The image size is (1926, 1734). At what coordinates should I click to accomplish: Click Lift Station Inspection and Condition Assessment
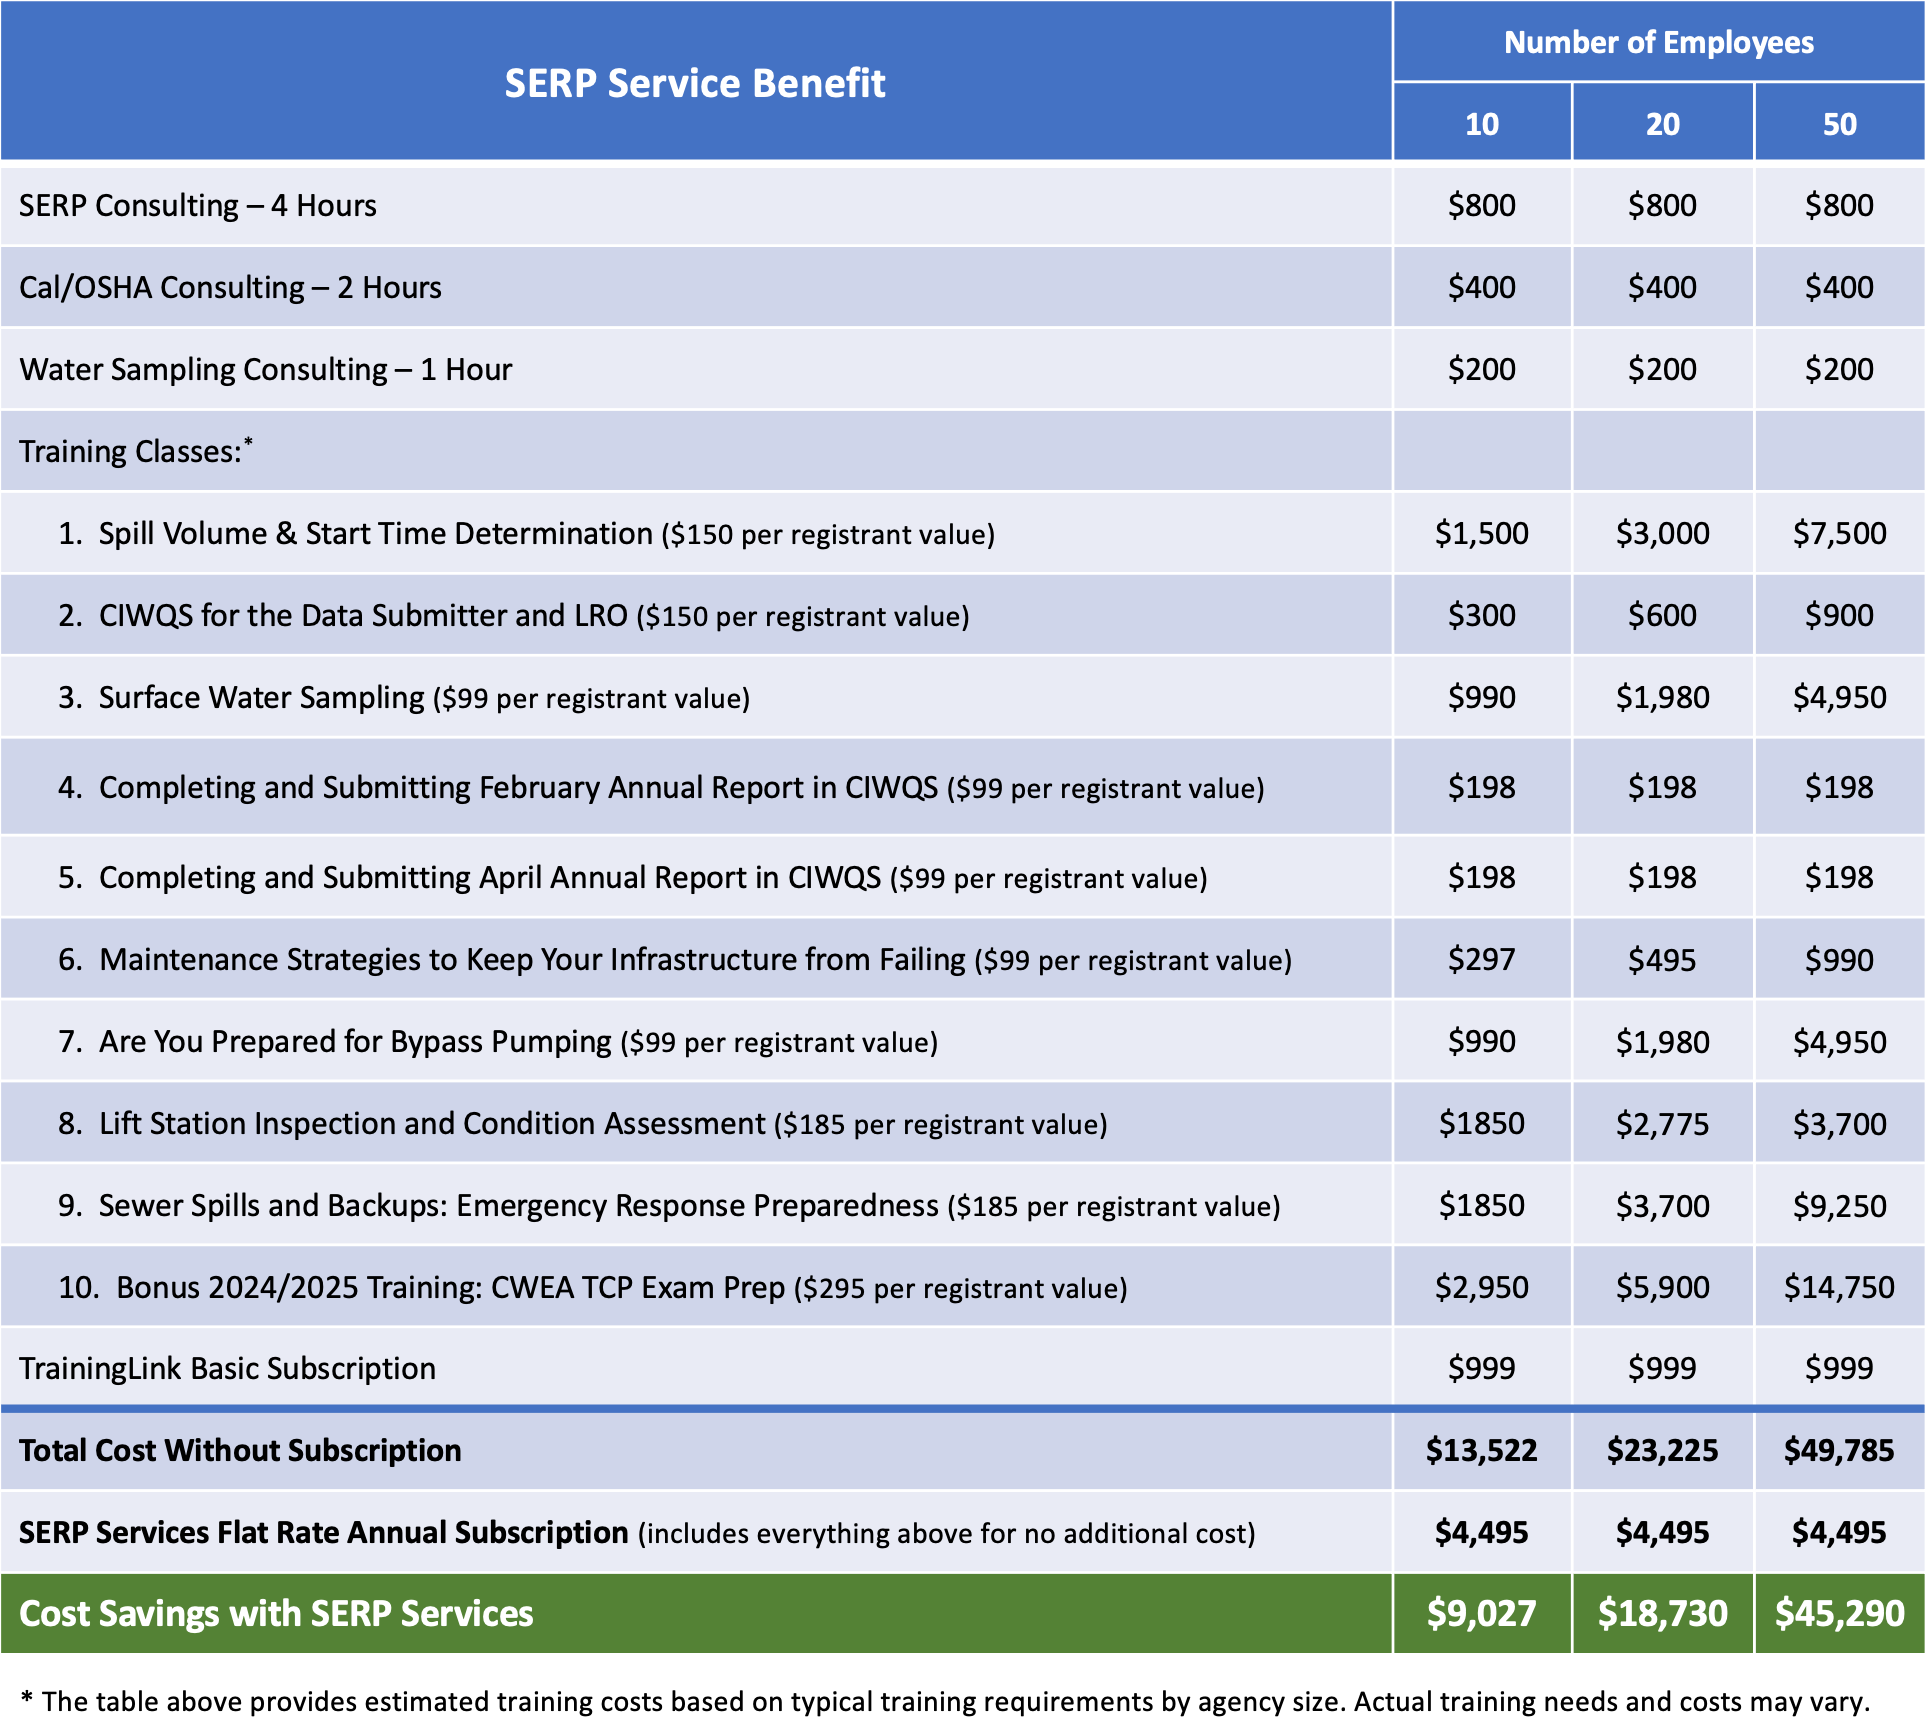click(x=432, y=1123)
